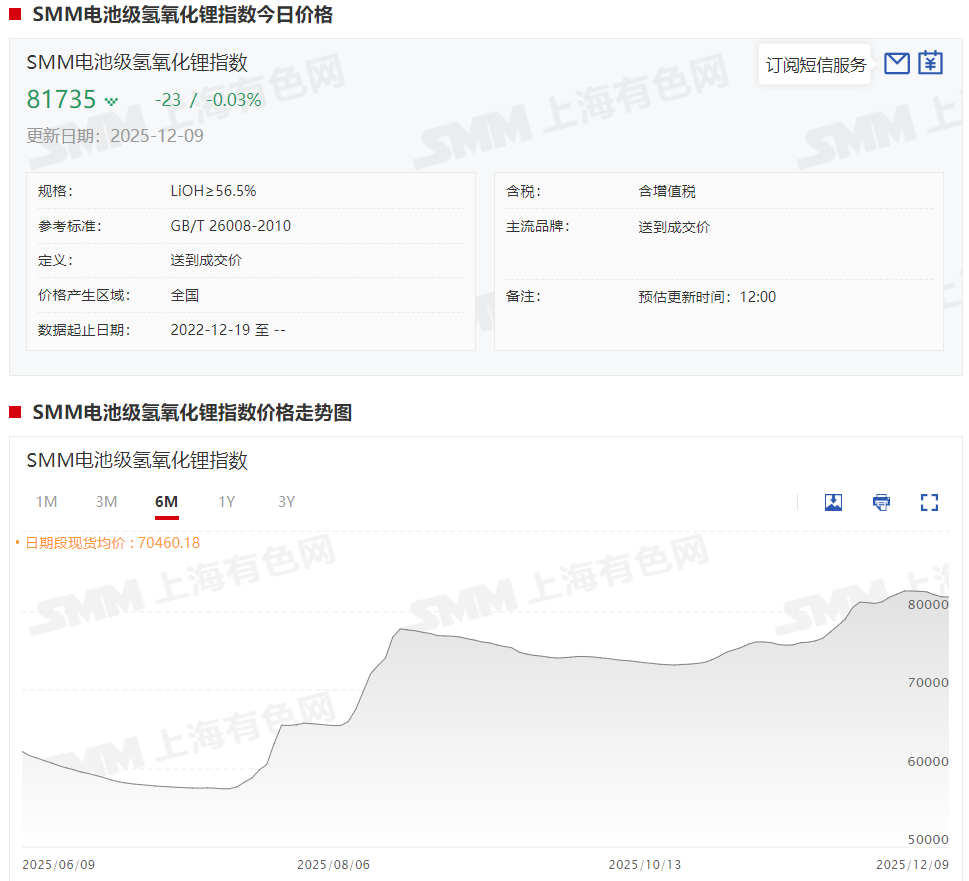Click the 2025/10/13 date axis label
The height and width of the screenshot is (881, 969).
644,864
